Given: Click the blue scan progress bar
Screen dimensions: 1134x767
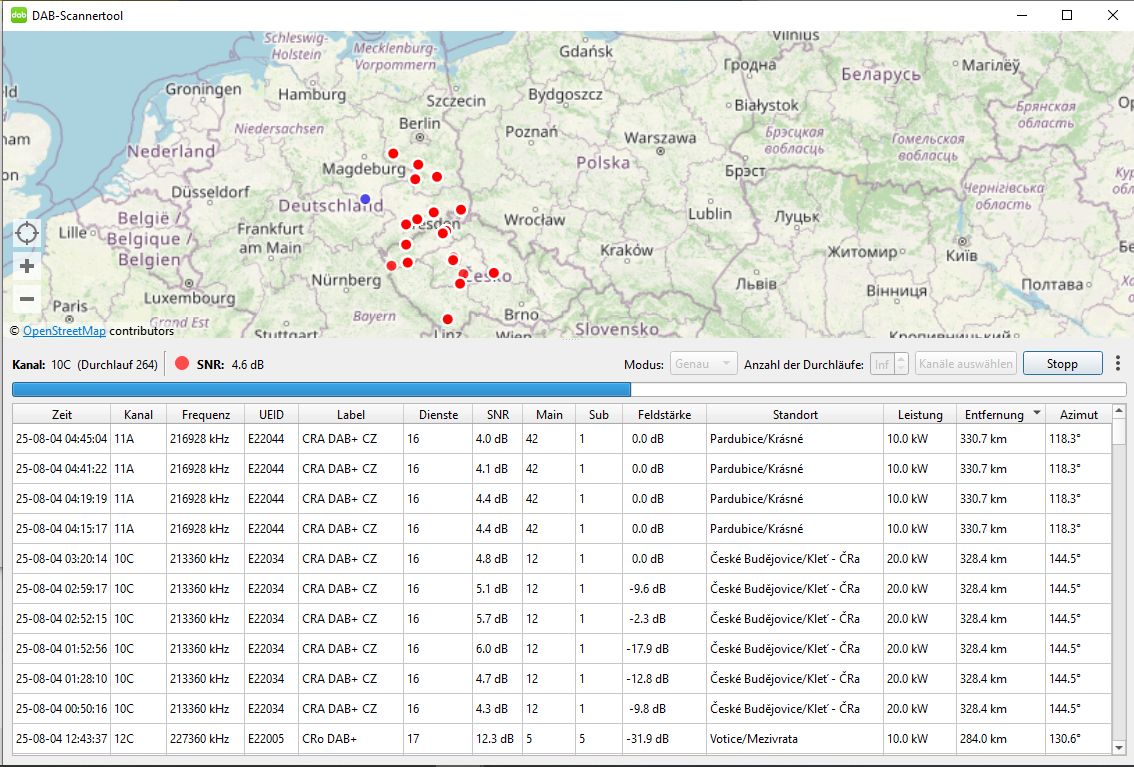Looking at the screenshot, I should pos(320,390).
